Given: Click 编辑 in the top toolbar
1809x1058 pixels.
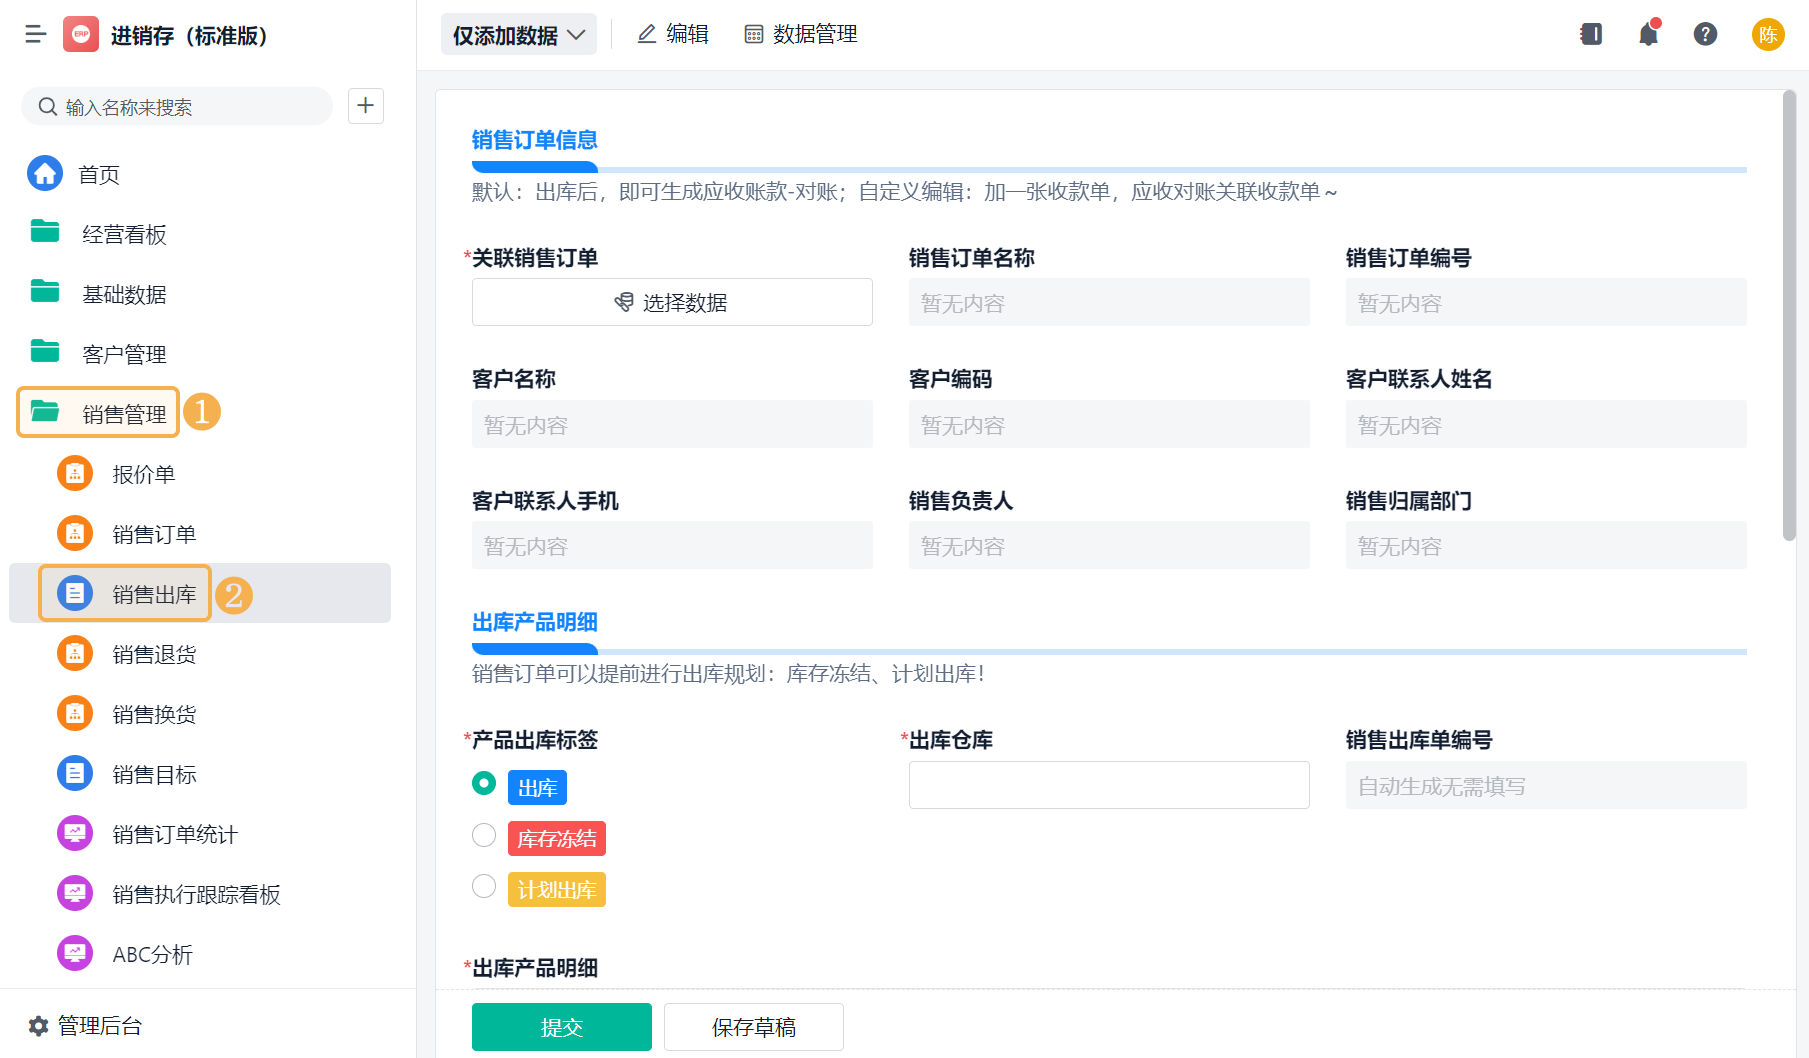Looking at the screenshot, I should 673,34.
